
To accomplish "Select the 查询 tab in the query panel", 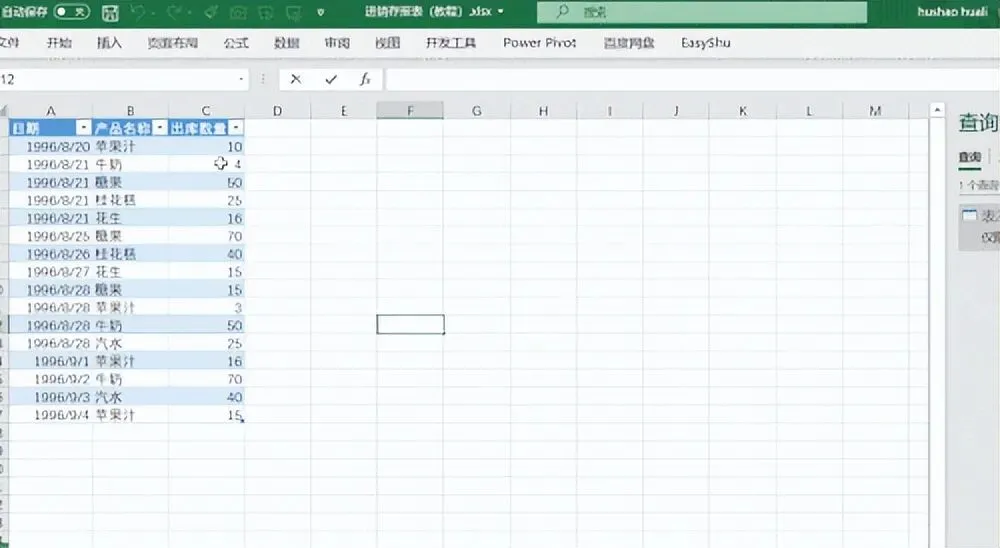I will tap(970, 157).
